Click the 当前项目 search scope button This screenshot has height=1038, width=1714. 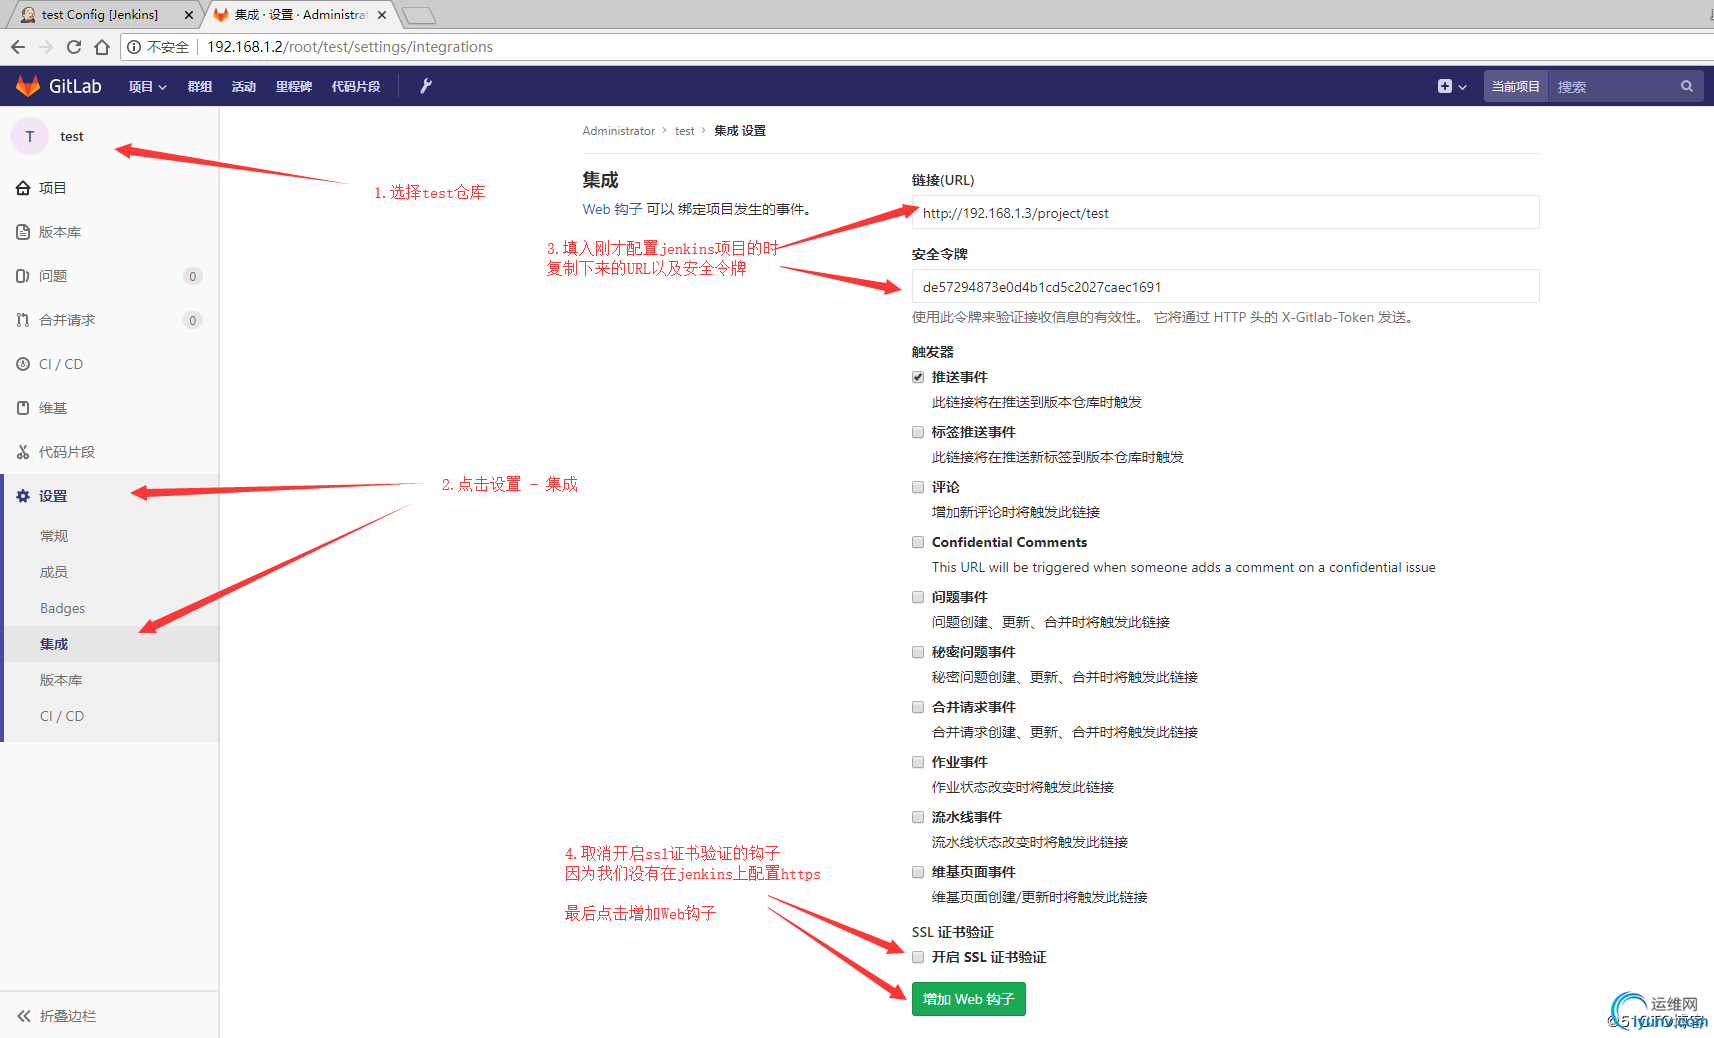click(x=1516, y=87)
